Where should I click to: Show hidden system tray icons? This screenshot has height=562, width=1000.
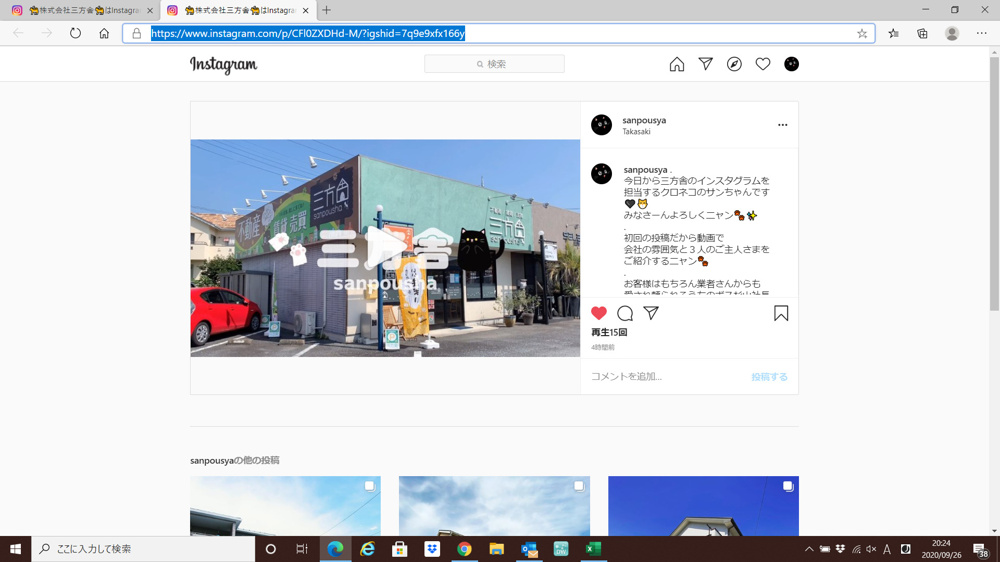tap(809, 549)
